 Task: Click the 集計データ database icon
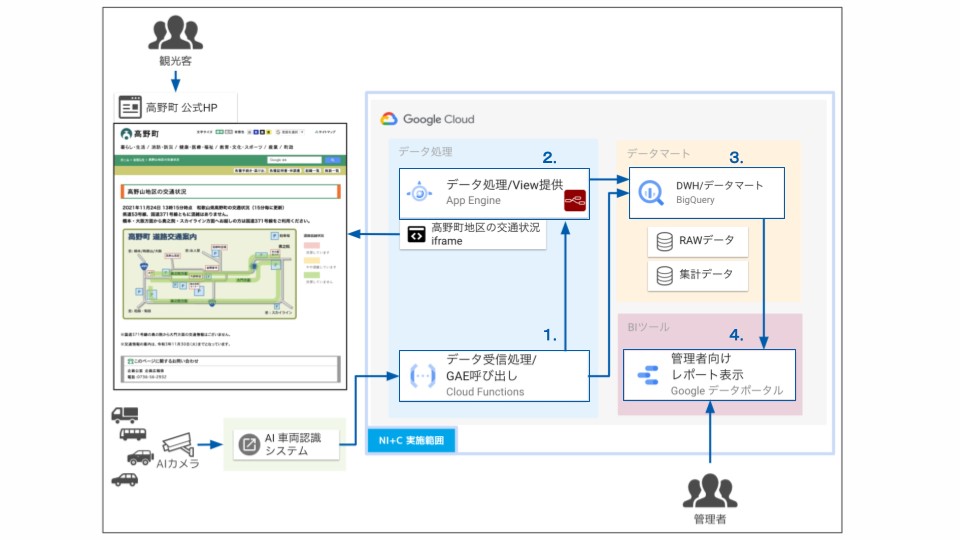point(664,276)
